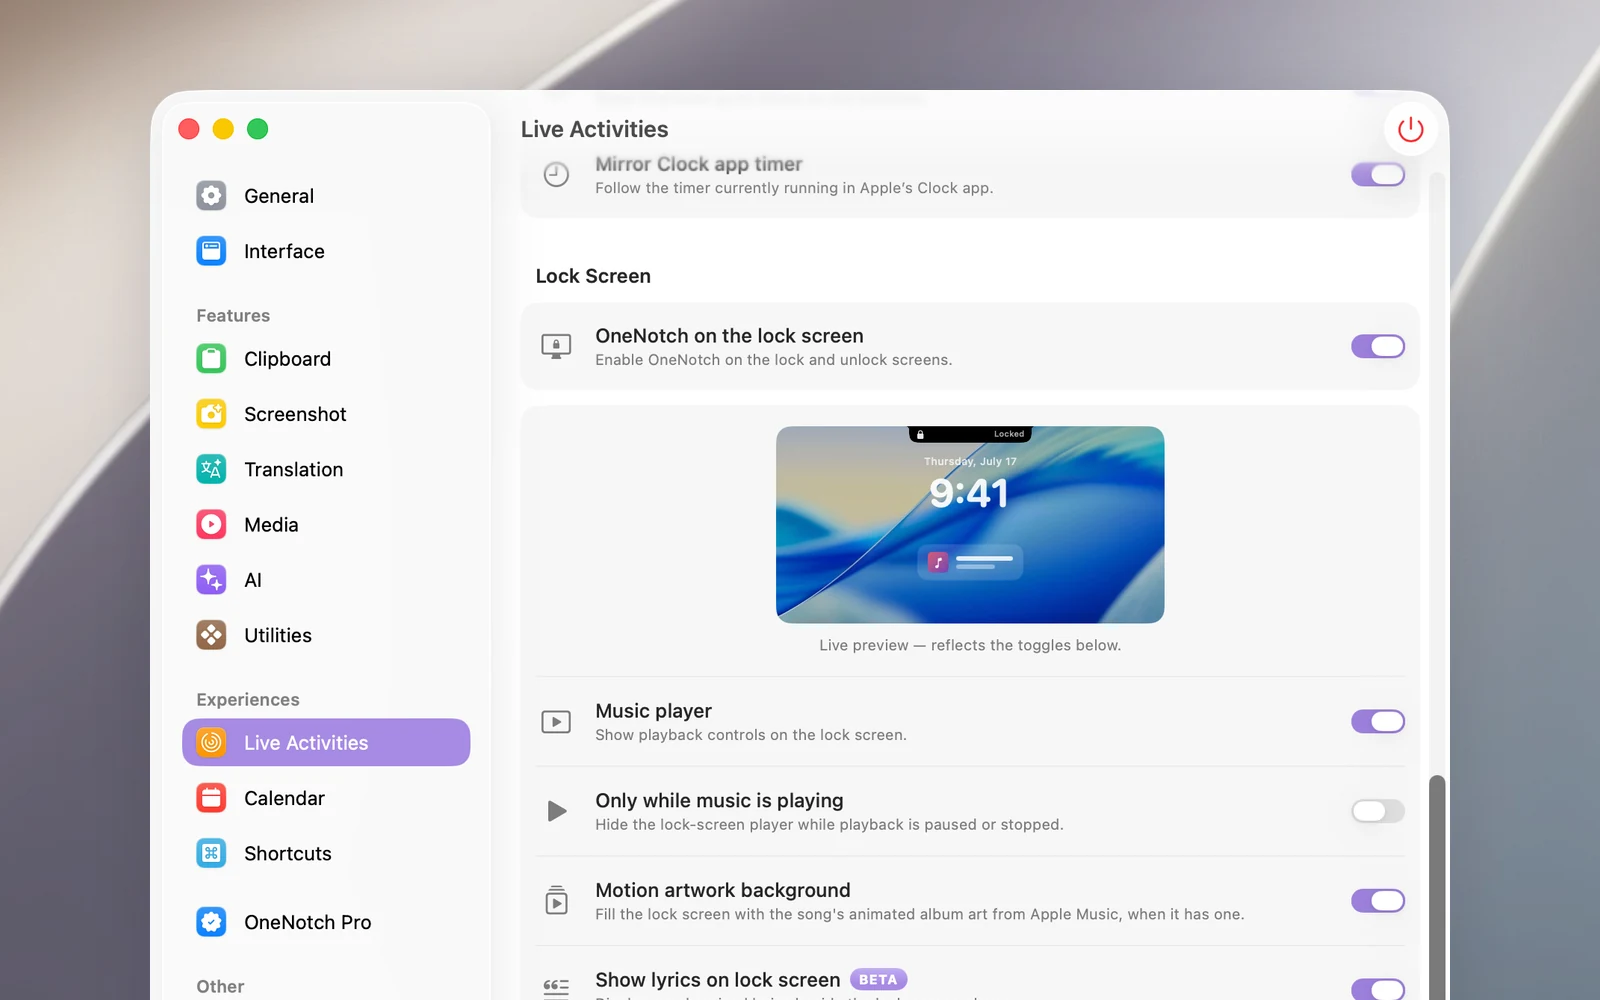This screenshot has width=1600, height=1000.
Task: Click the teal Translation icon
Action: click(x=211, y=469)
